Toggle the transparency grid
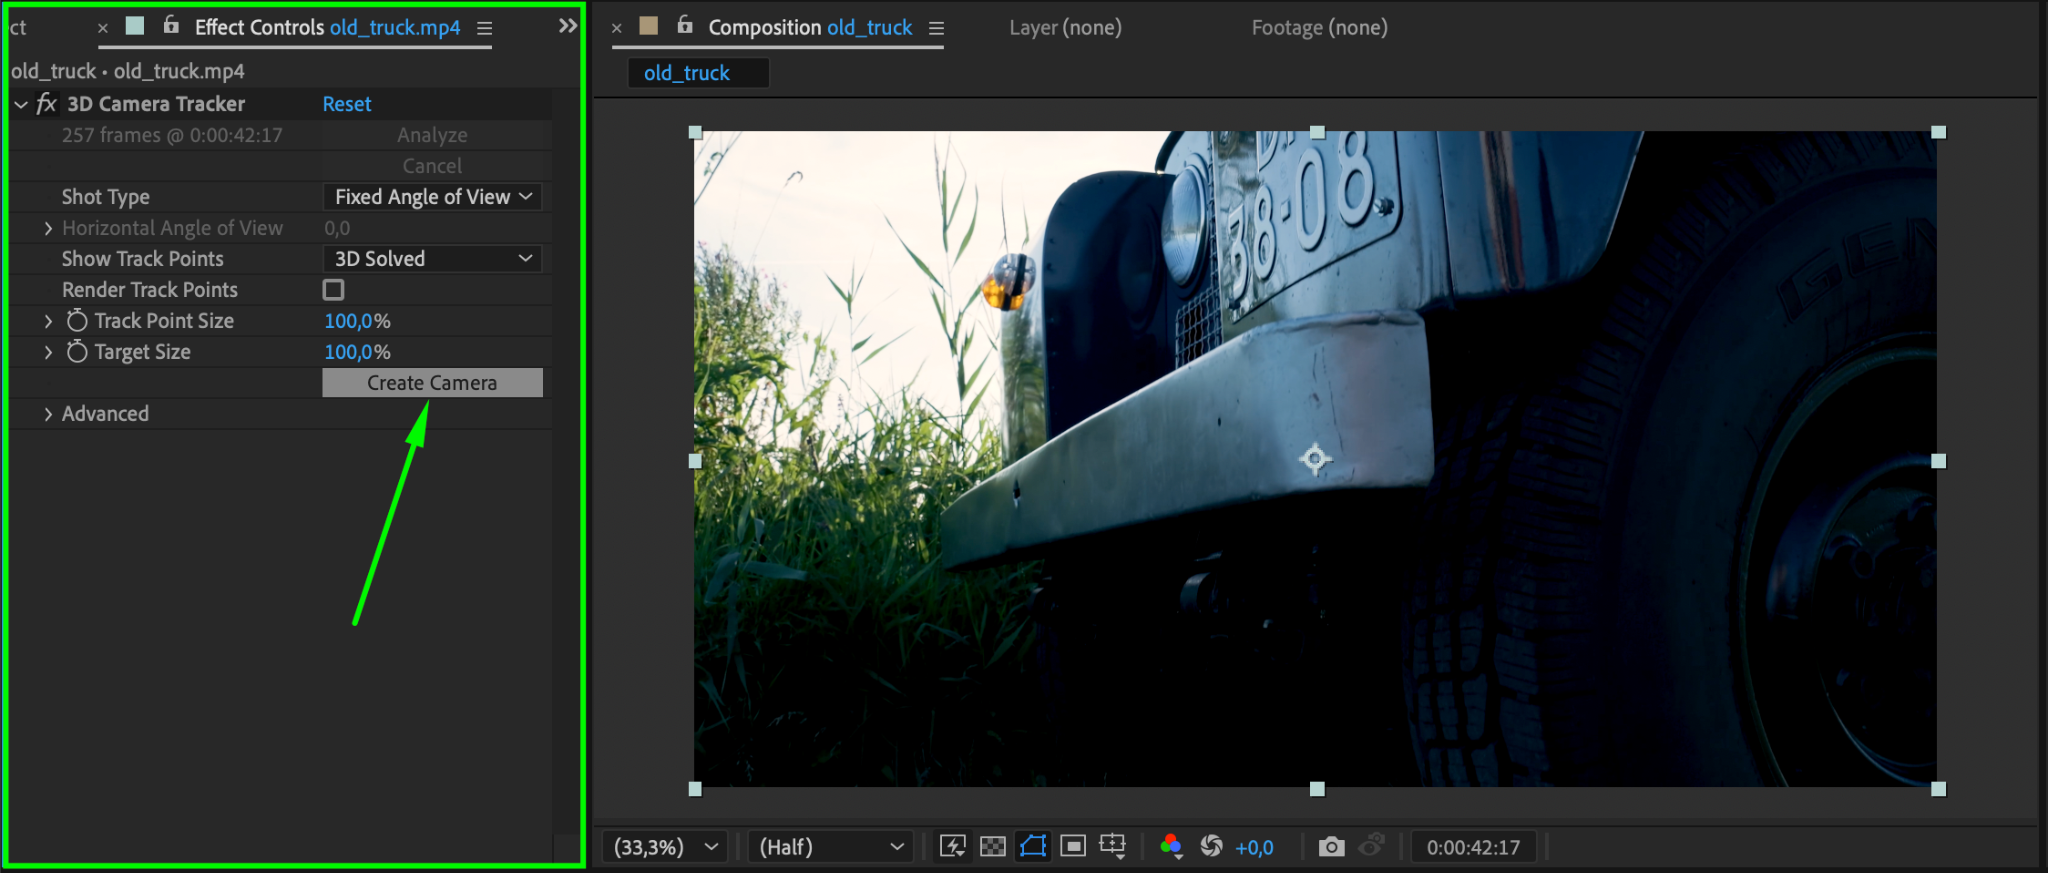The width and height of the screenshot is (2048, 873). [x=992, y=847]
